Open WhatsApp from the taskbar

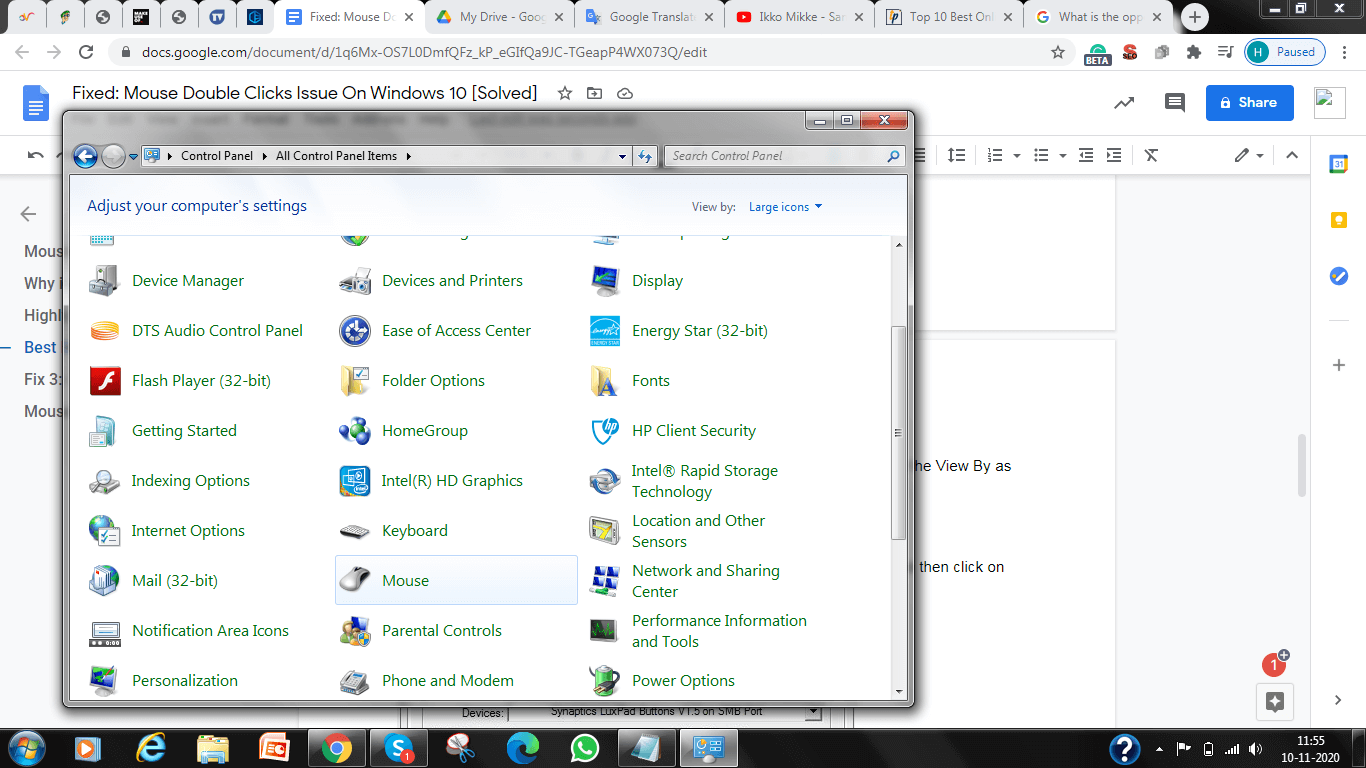[x=585, y=748]
